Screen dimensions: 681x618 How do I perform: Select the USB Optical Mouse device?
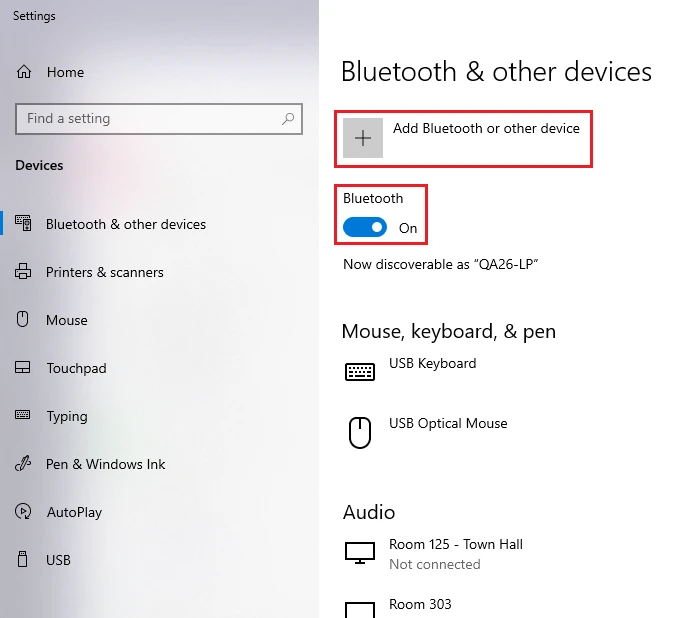click(x=448, y=424)
